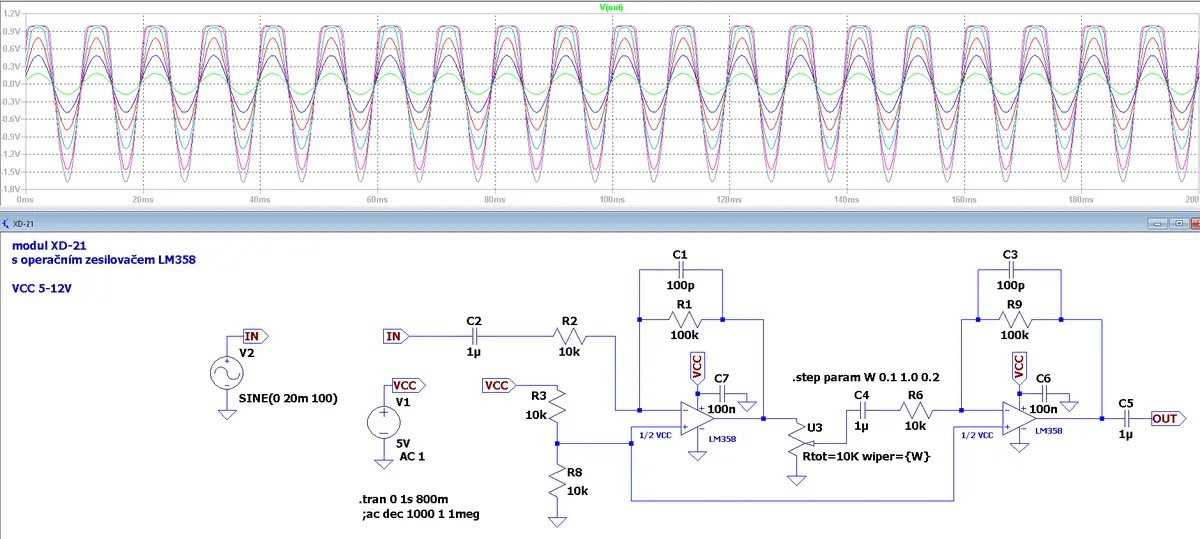Click the 'VCC 5-12V' comment text
Screen dimensions: 1200x539
click(42, 287)
